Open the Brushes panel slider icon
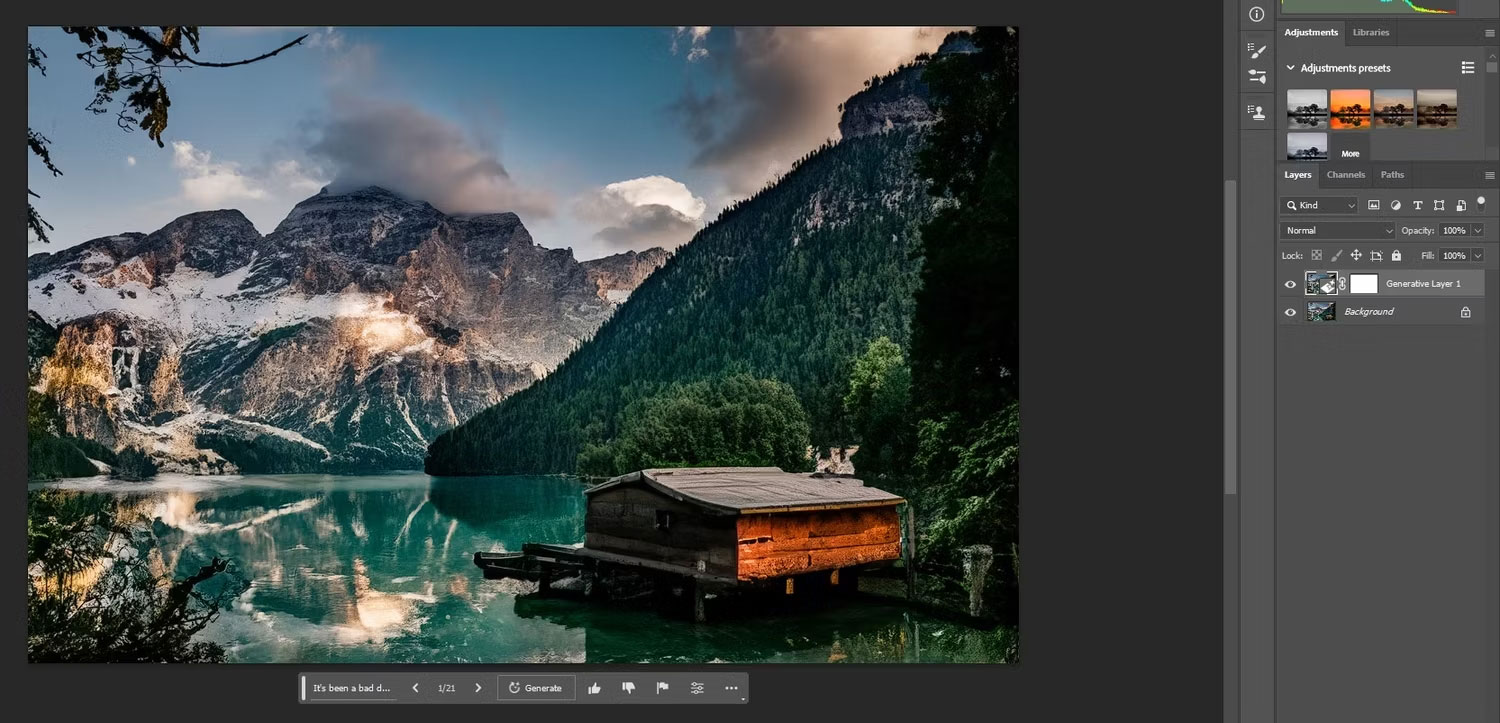The width and height of the screenshot is (1500, 723). point(1257,76)
